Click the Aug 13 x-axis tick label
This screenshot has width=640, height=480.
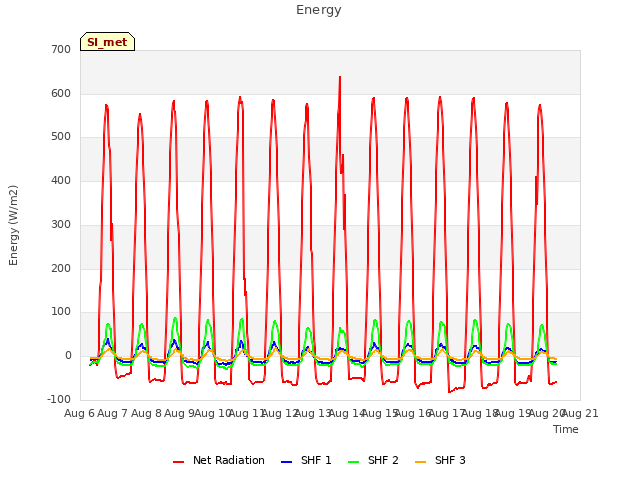pyautogui.click(x=313, y=413)
